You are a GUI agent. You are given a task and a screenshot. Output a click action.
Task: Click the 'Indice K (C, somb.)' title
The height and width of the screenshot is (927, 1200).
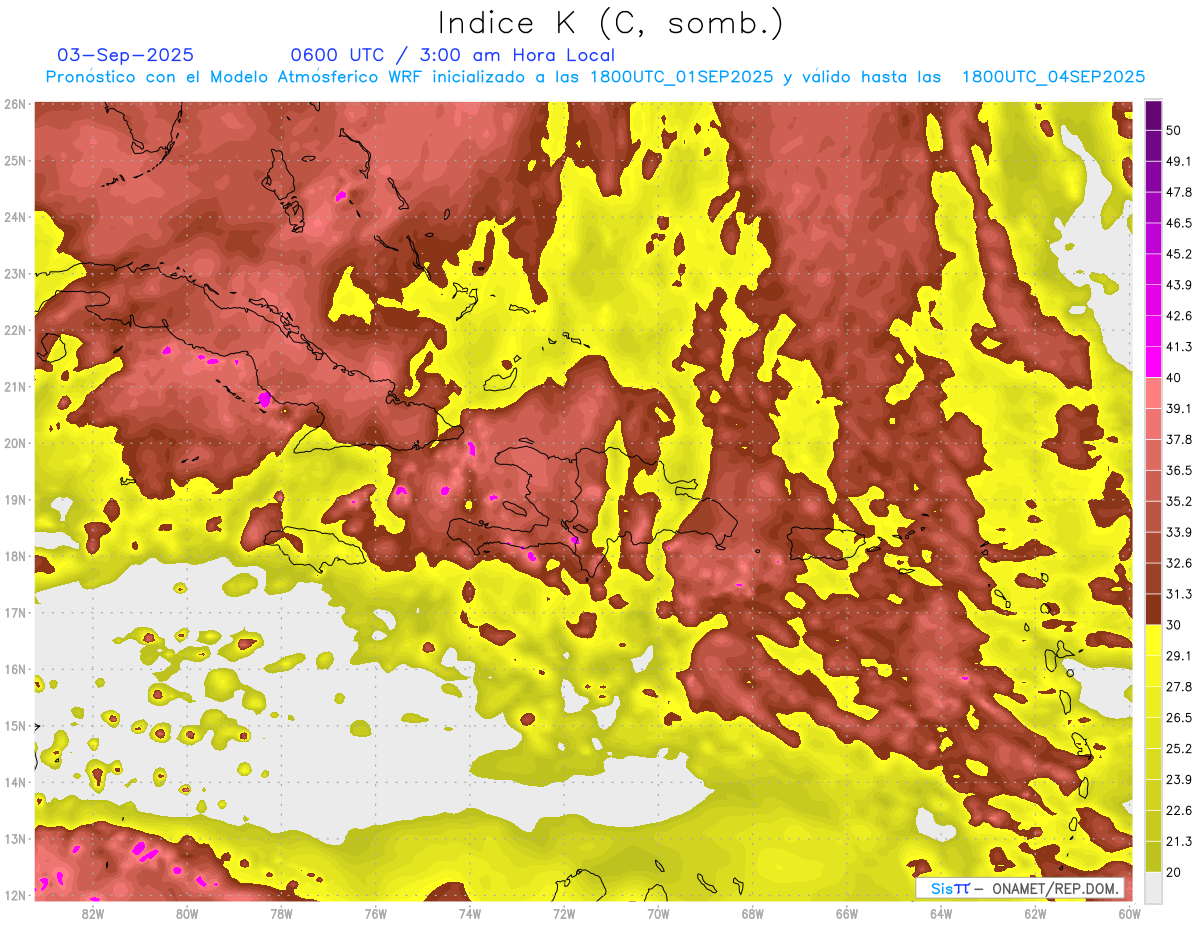point(610,23)
